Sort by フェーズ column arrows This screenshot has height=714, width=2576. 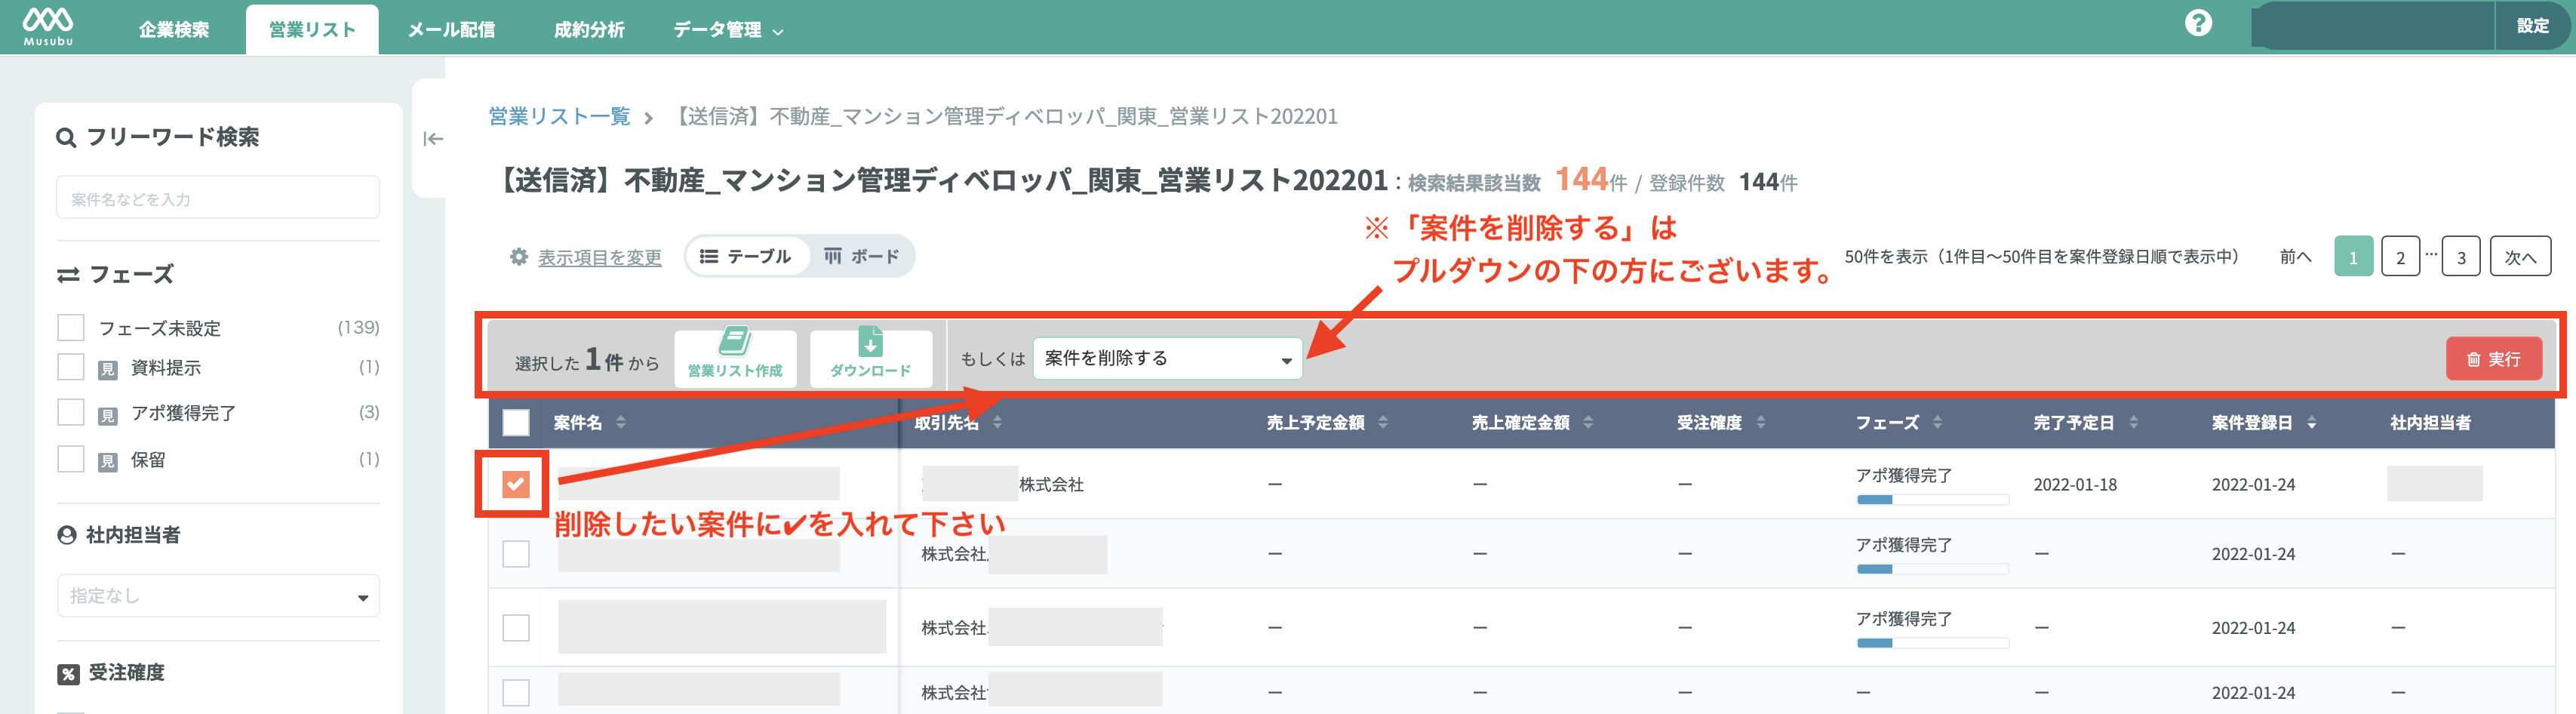[x=1938, y=423]
